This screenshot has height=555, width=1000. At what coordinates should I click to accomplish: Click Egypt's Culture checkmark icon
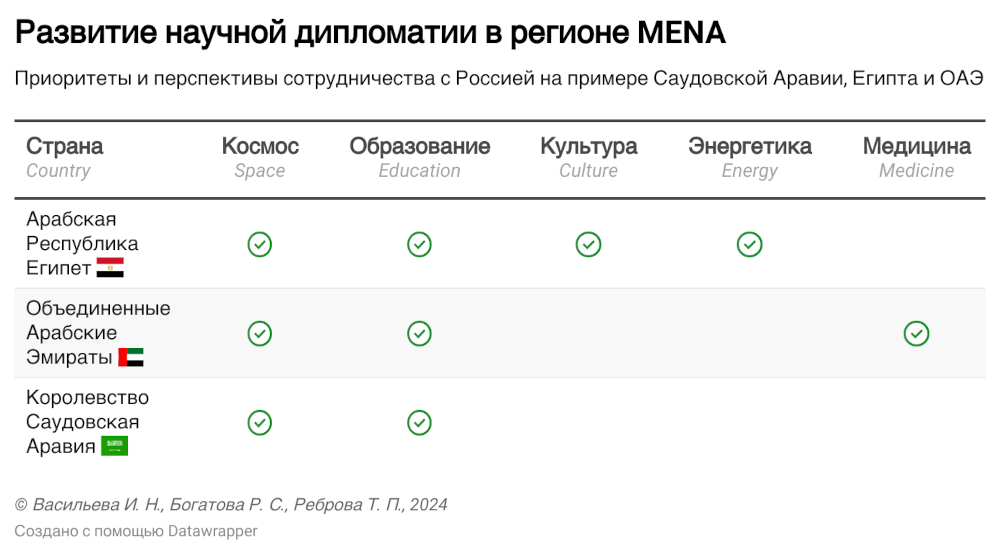tap(588, 244)
